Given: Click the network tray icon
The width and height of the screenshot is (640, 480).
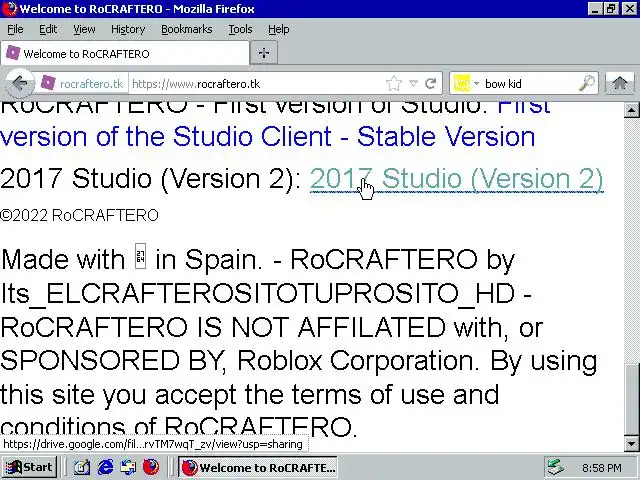Looking at the screenshot, I should pyautogui.click(x=556, y=467).
